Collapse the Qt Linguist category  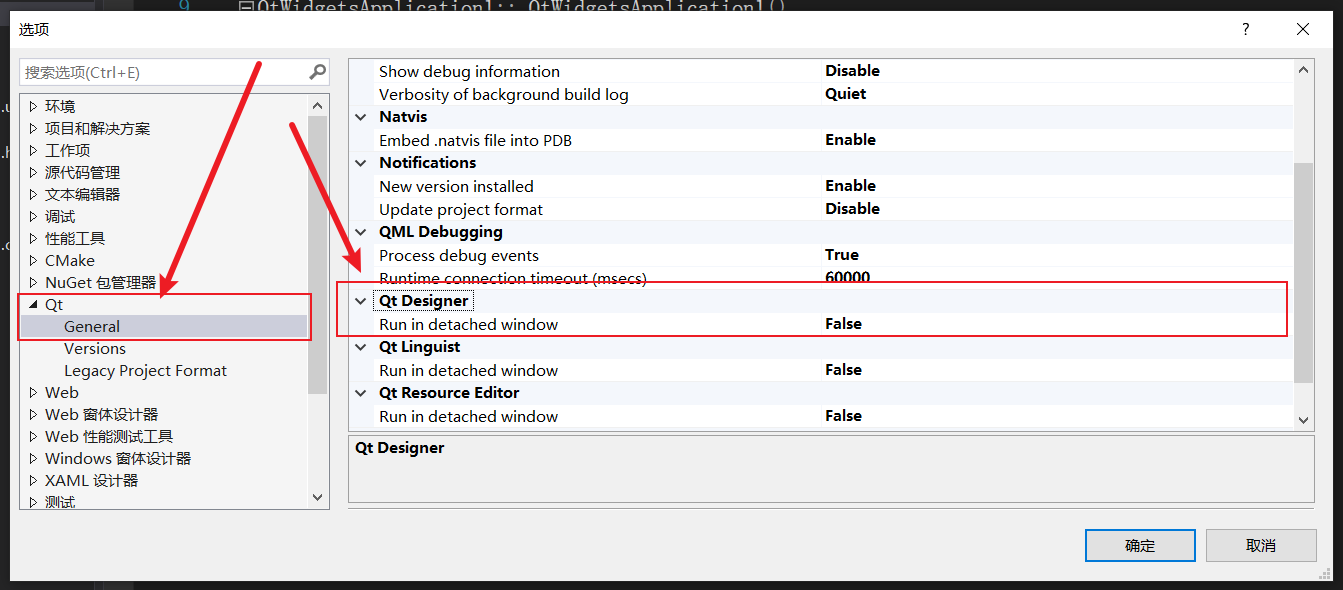click(x=361, y=347)
